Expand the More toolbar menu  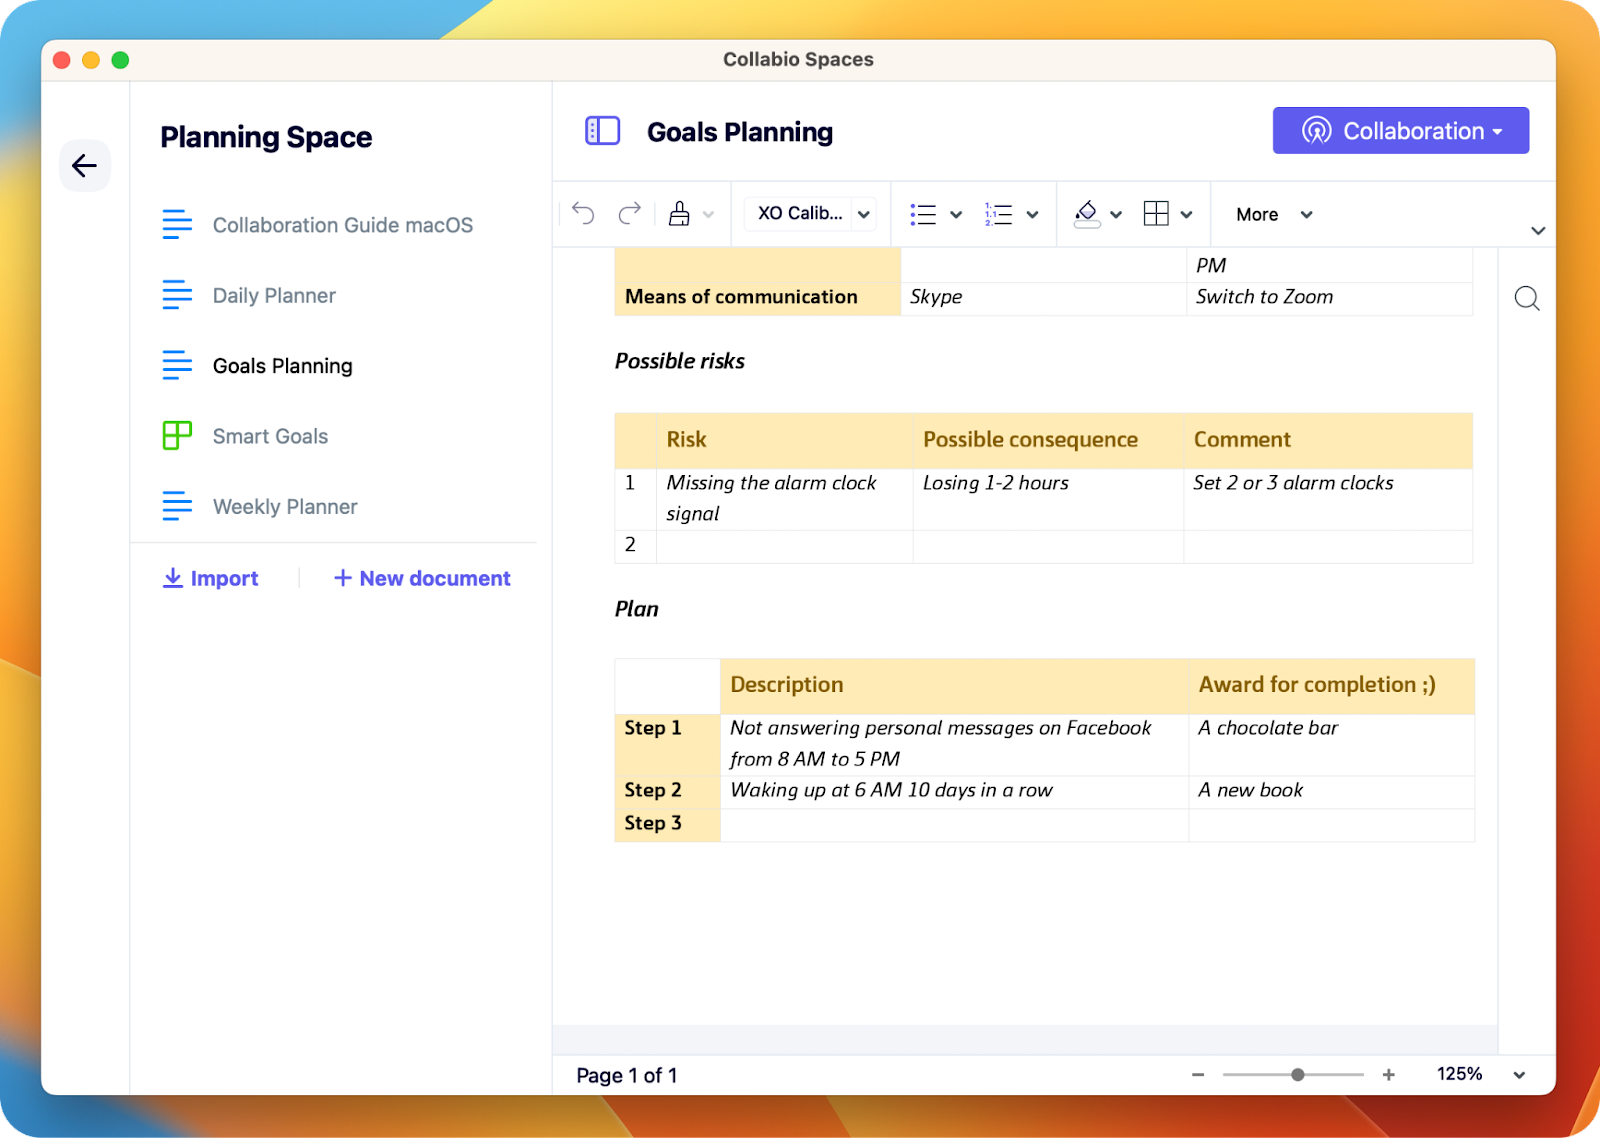click(1273, 214)
